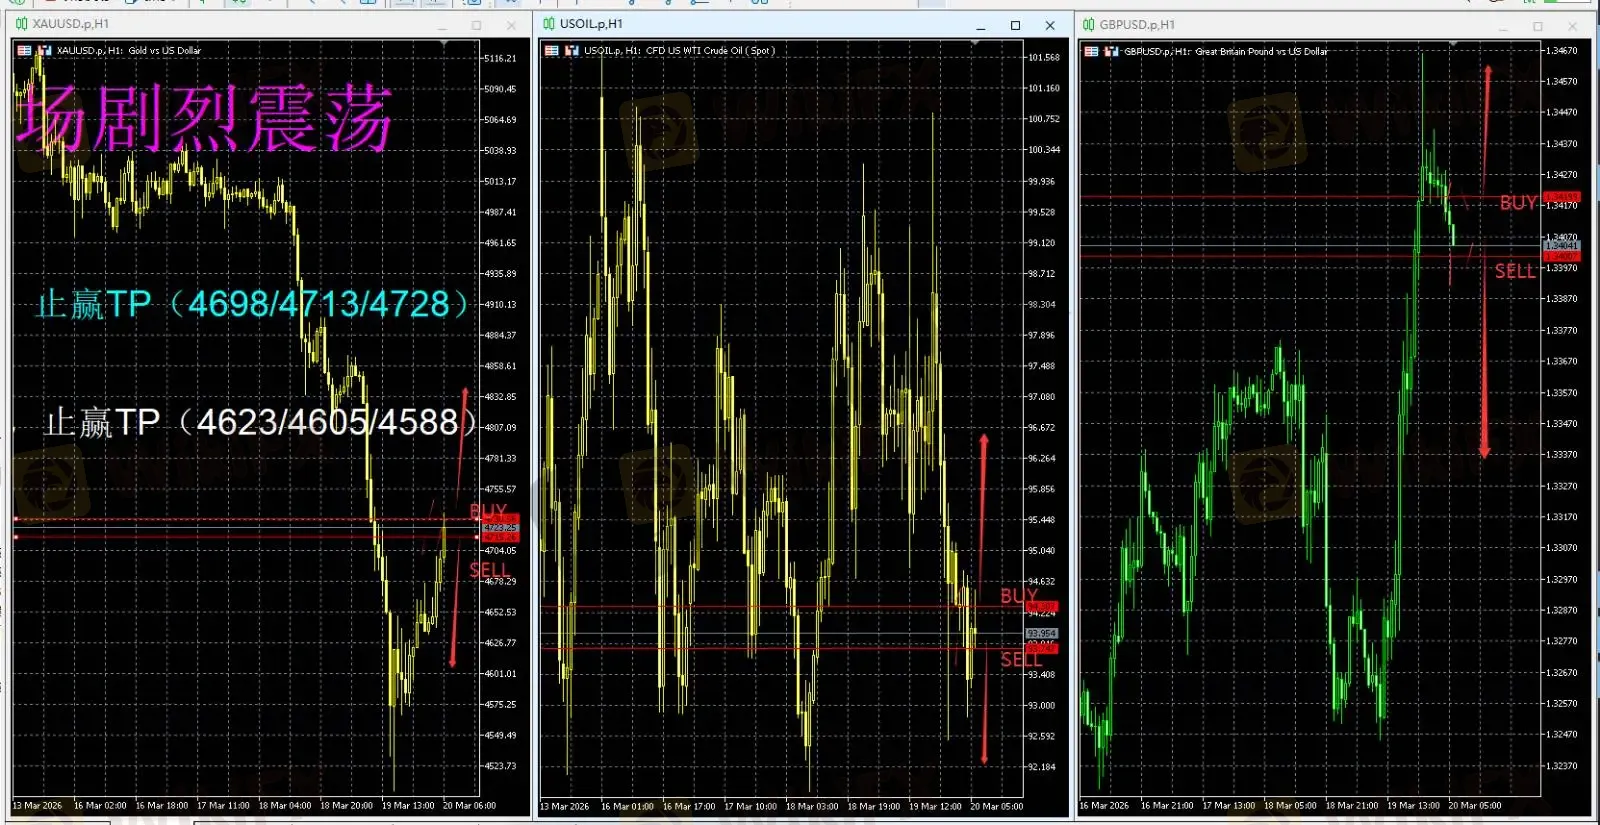This screenshot has width=1600, height=825.
Task: Select the BUY label on the GBPUSD chart
Action: click(x=1517, y=203)
